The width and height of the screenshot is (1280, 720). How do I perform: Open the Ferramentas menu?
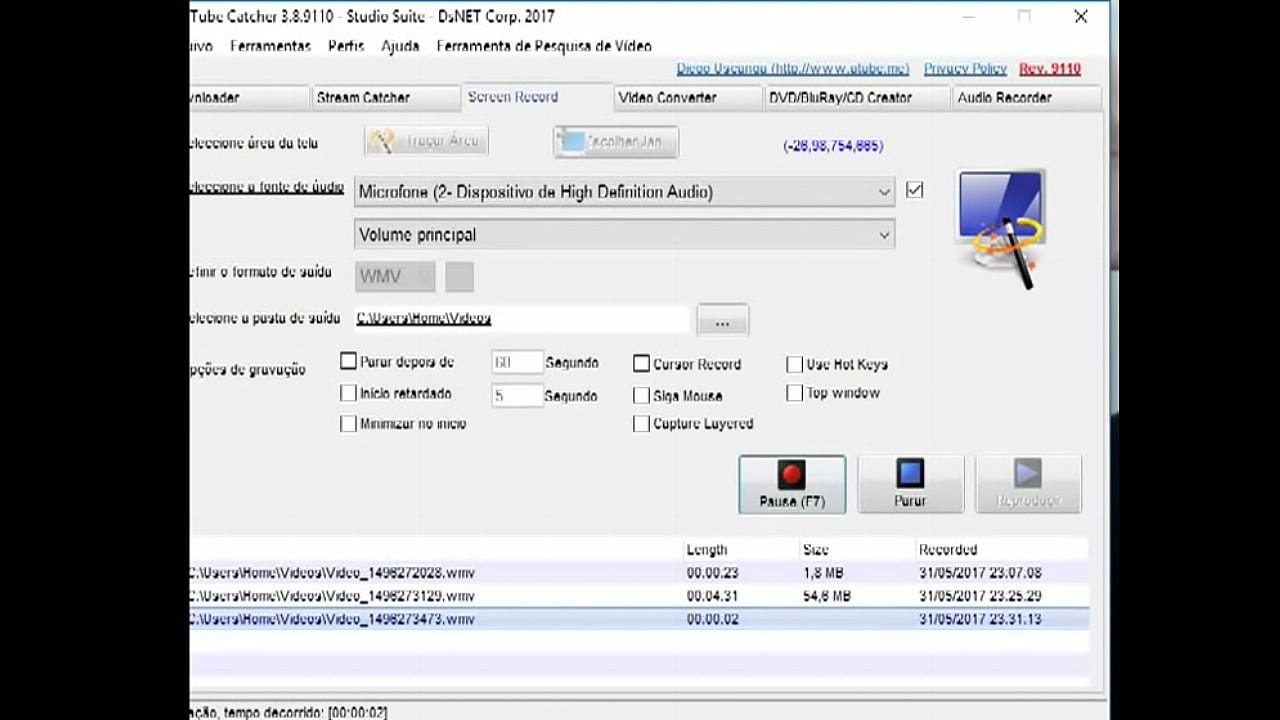[x=270, y=46]
